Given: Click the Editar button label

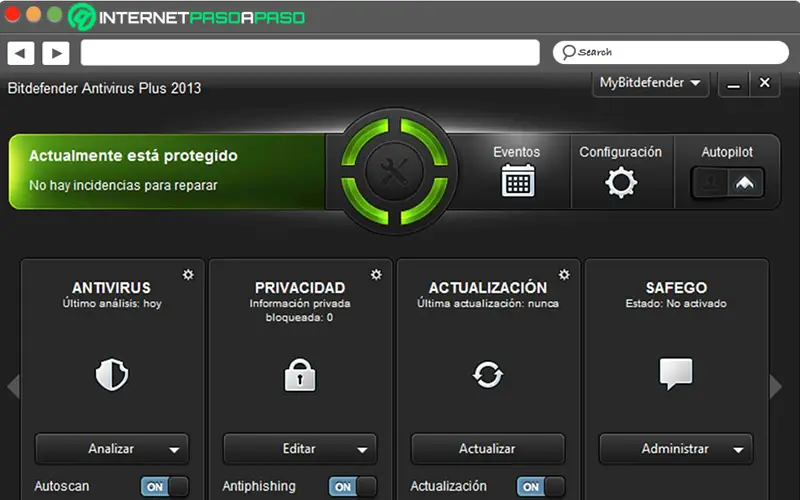Looking at the screenshot, I should [299, 448].
